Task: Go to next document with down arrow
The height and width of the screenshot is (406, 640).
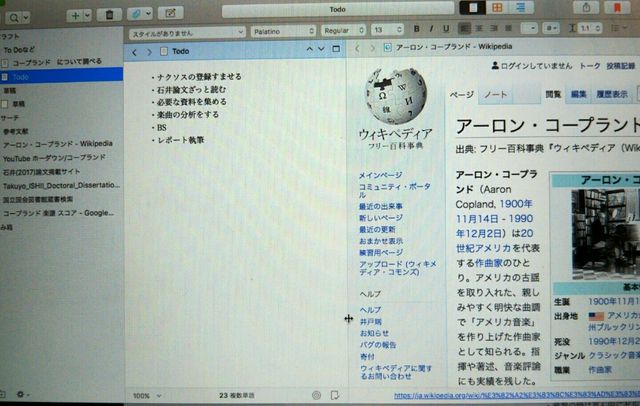Action: point(321,49)
